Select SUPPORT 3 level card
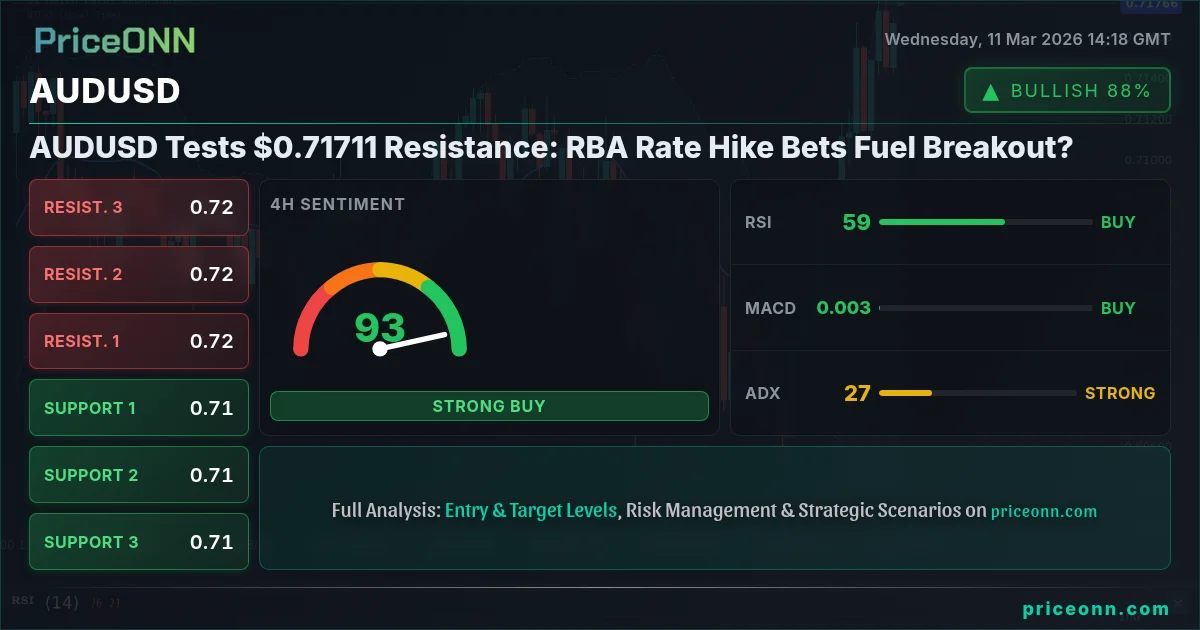Viewport: 1200px width, 630px height. [x=139, y=542]
